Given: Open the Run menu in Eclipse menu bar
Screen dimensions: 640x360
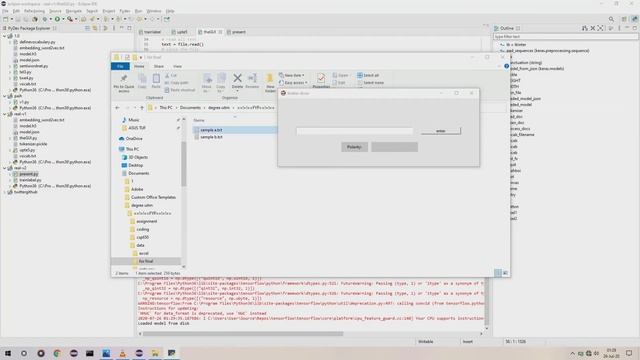Looking at the screenshot, I should point(139,11).
